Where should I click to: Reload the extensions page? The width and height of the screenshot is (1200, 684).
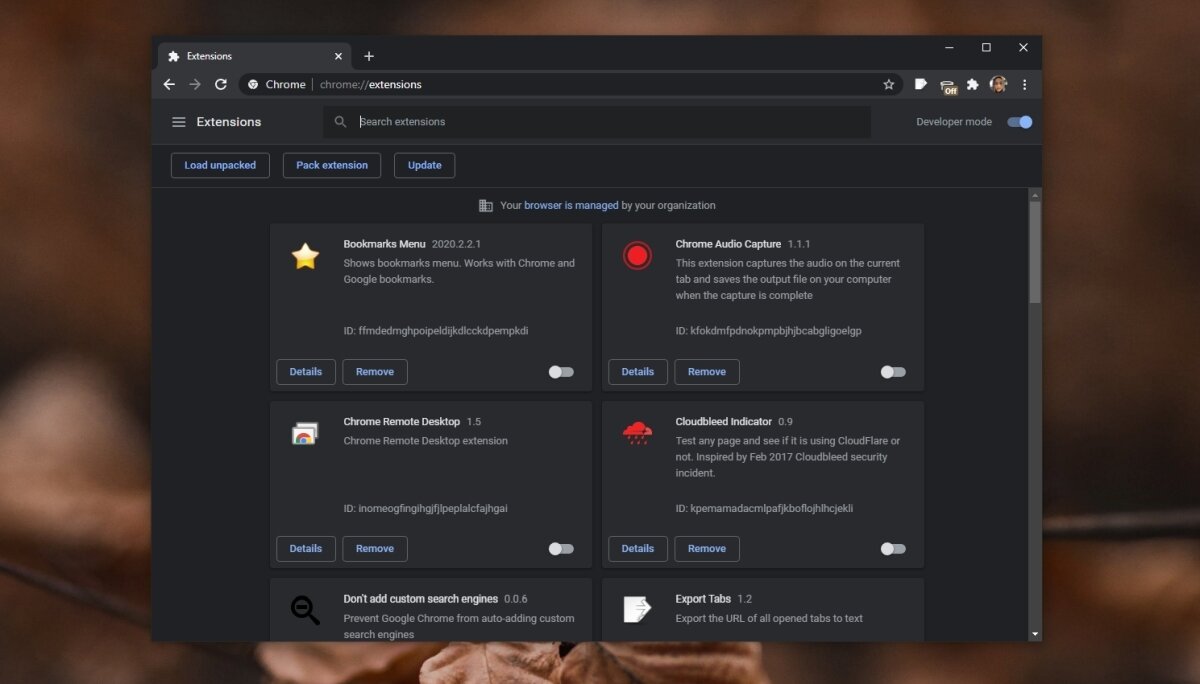[x=221, y=85]
